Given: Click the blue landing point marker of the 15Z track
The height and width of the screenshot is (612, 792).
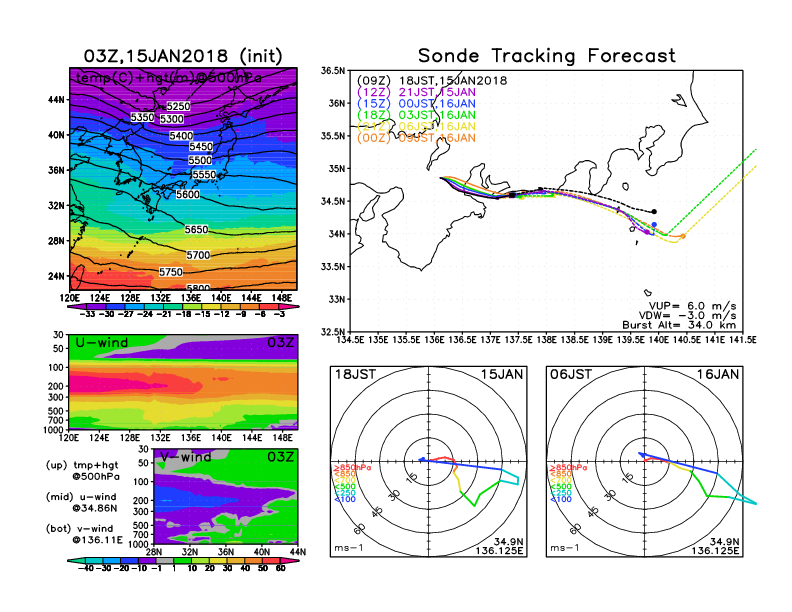Looking at the screenshot, I should 655,226.
